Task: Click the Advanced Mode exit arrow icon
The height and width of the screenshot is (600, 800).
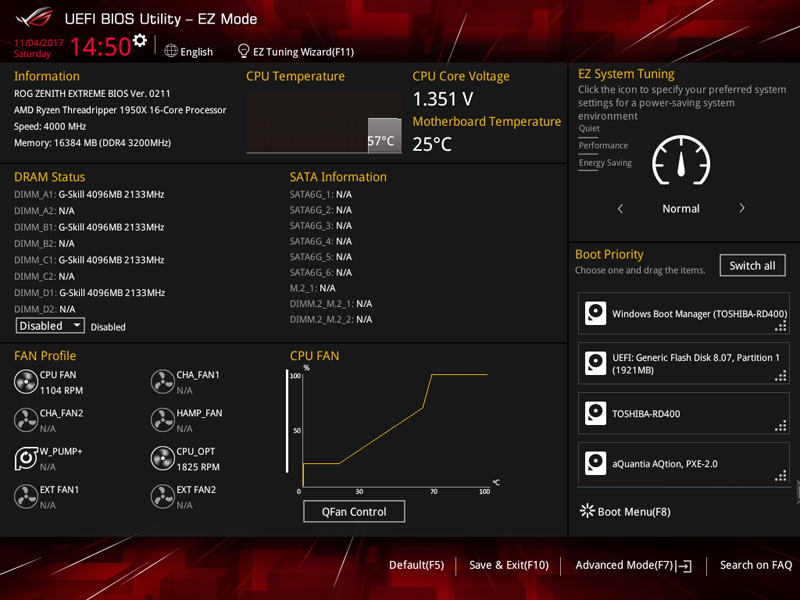Action: tap(684, 565)
